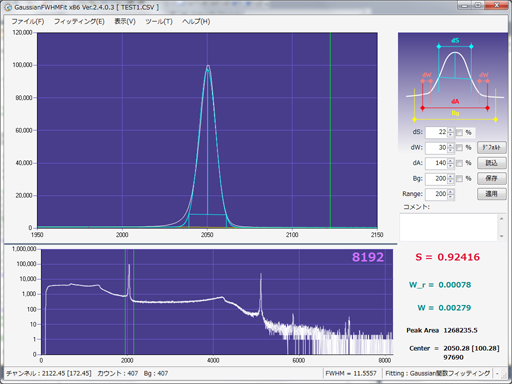Increase dS value with up arrow
This screenshot has width=512, height=384.
[x=451, y=130]
